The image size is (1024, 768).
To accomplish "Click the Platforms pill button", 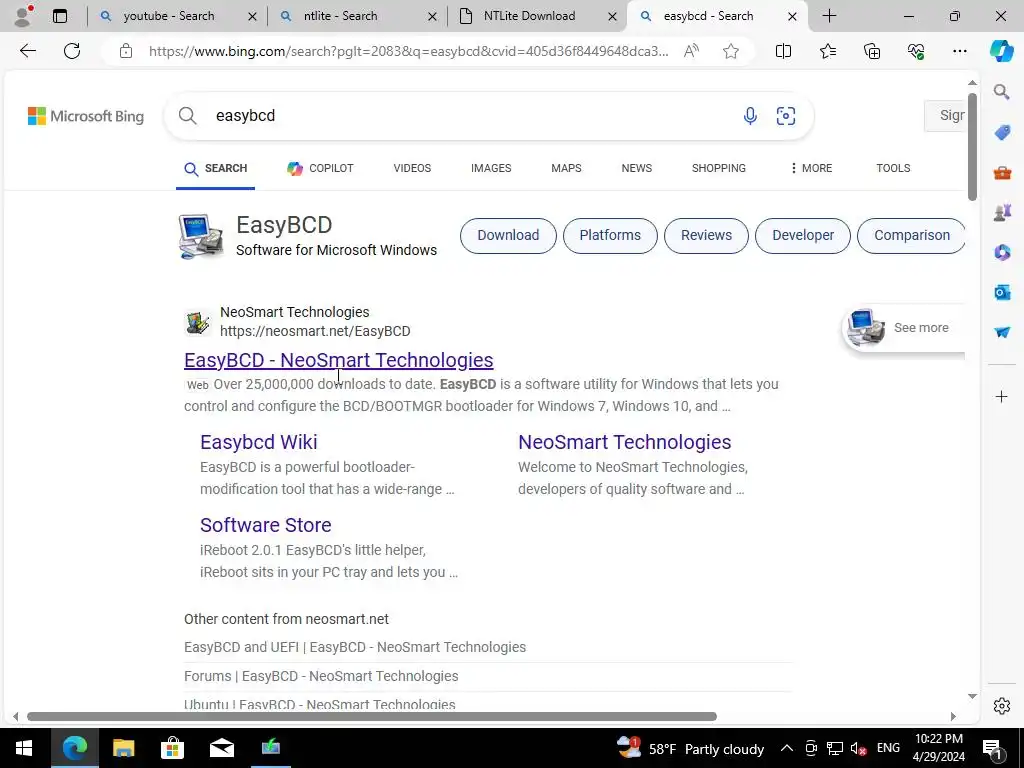I will pyautogui.click(x=610, y=235).
